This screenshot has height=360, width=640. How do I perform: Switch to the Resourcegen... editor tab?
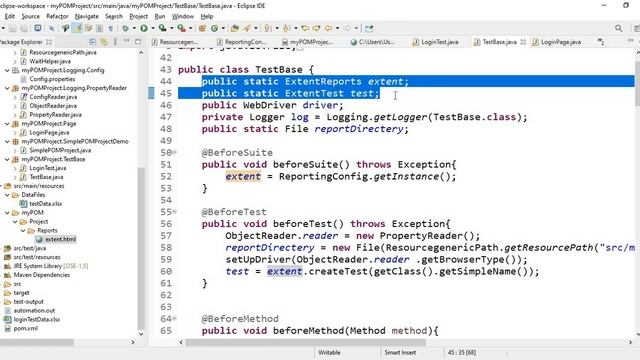pyautogui.click(x=175, y=42)
